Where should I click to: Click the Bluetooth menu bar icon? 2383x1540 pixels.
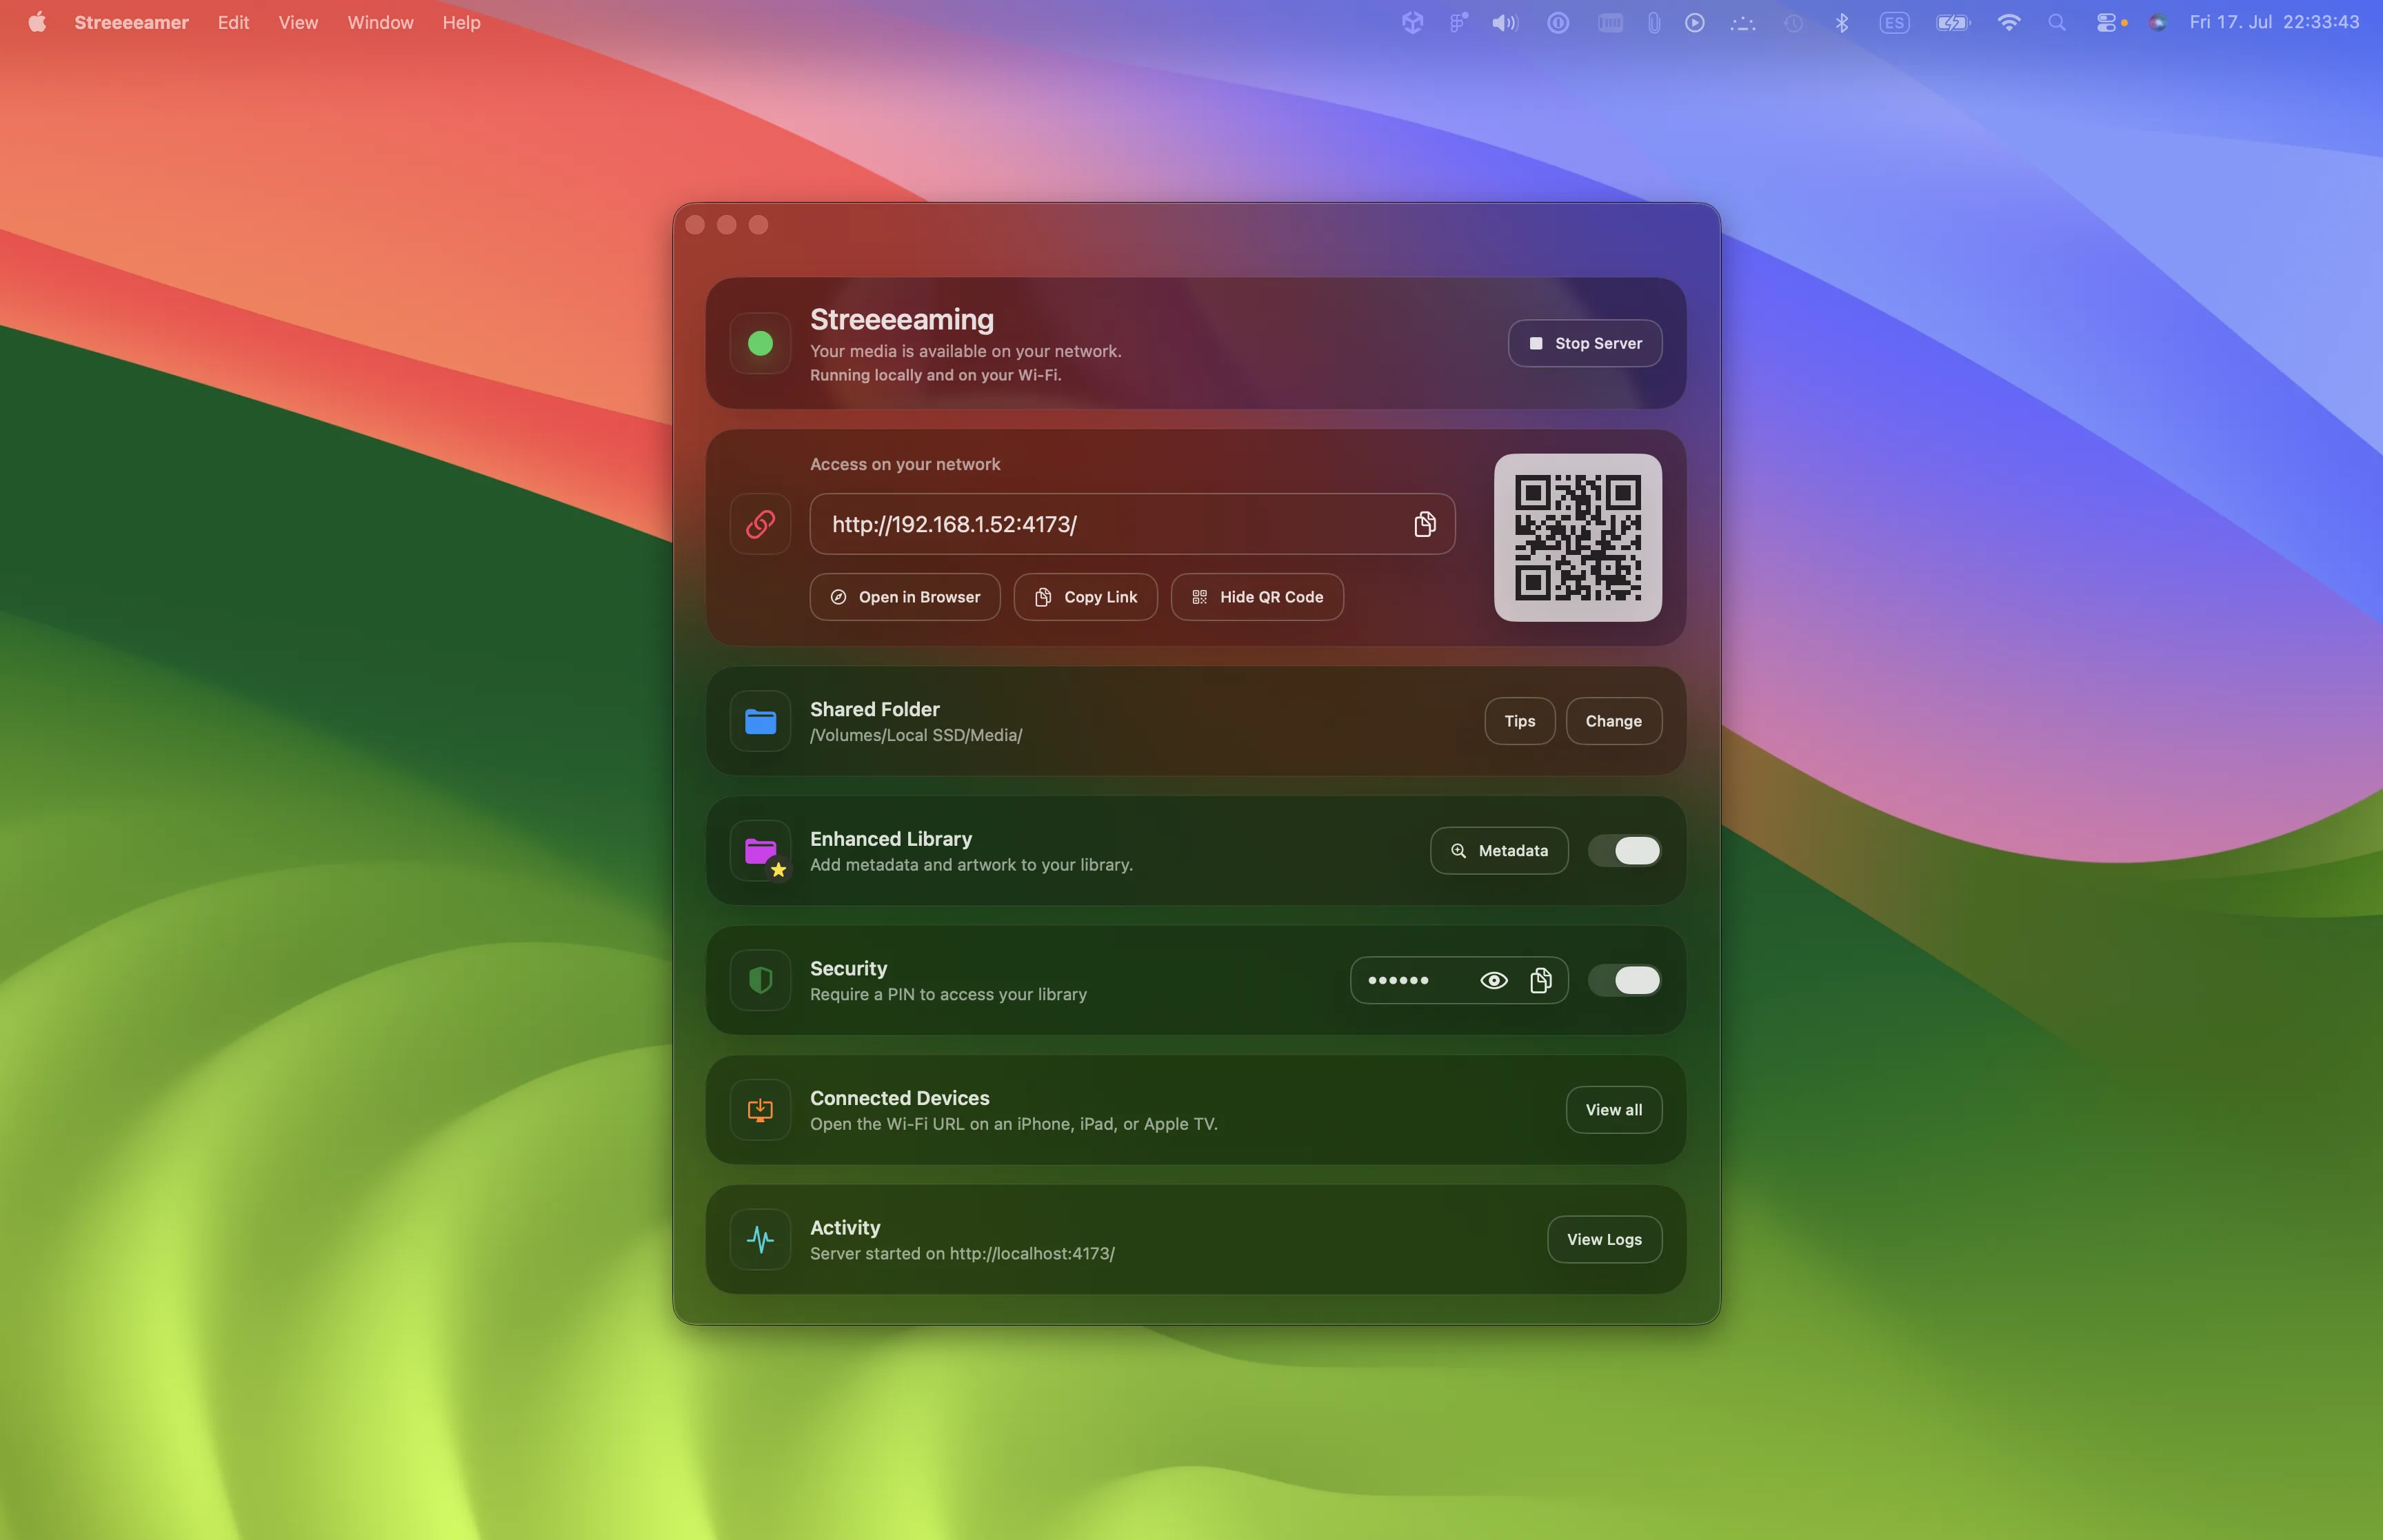tap(1842, 22)
